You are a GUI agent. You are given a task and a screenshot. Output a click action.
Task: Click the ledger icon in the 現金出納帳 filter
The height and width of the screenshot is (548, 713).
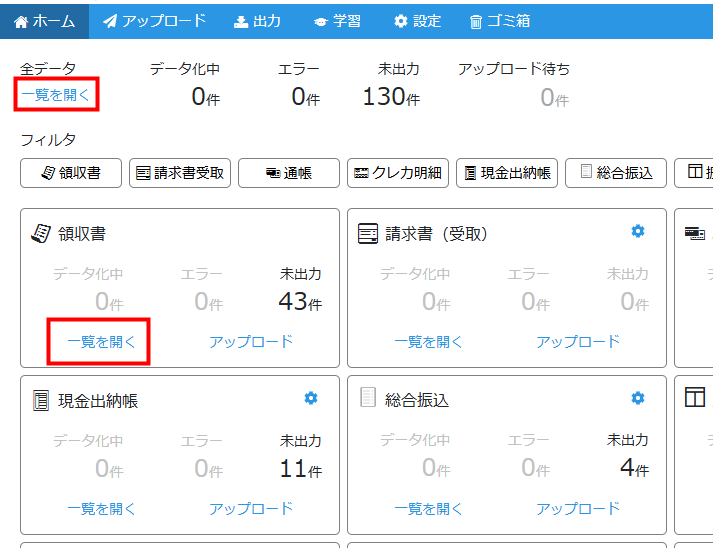coord(470,173)
